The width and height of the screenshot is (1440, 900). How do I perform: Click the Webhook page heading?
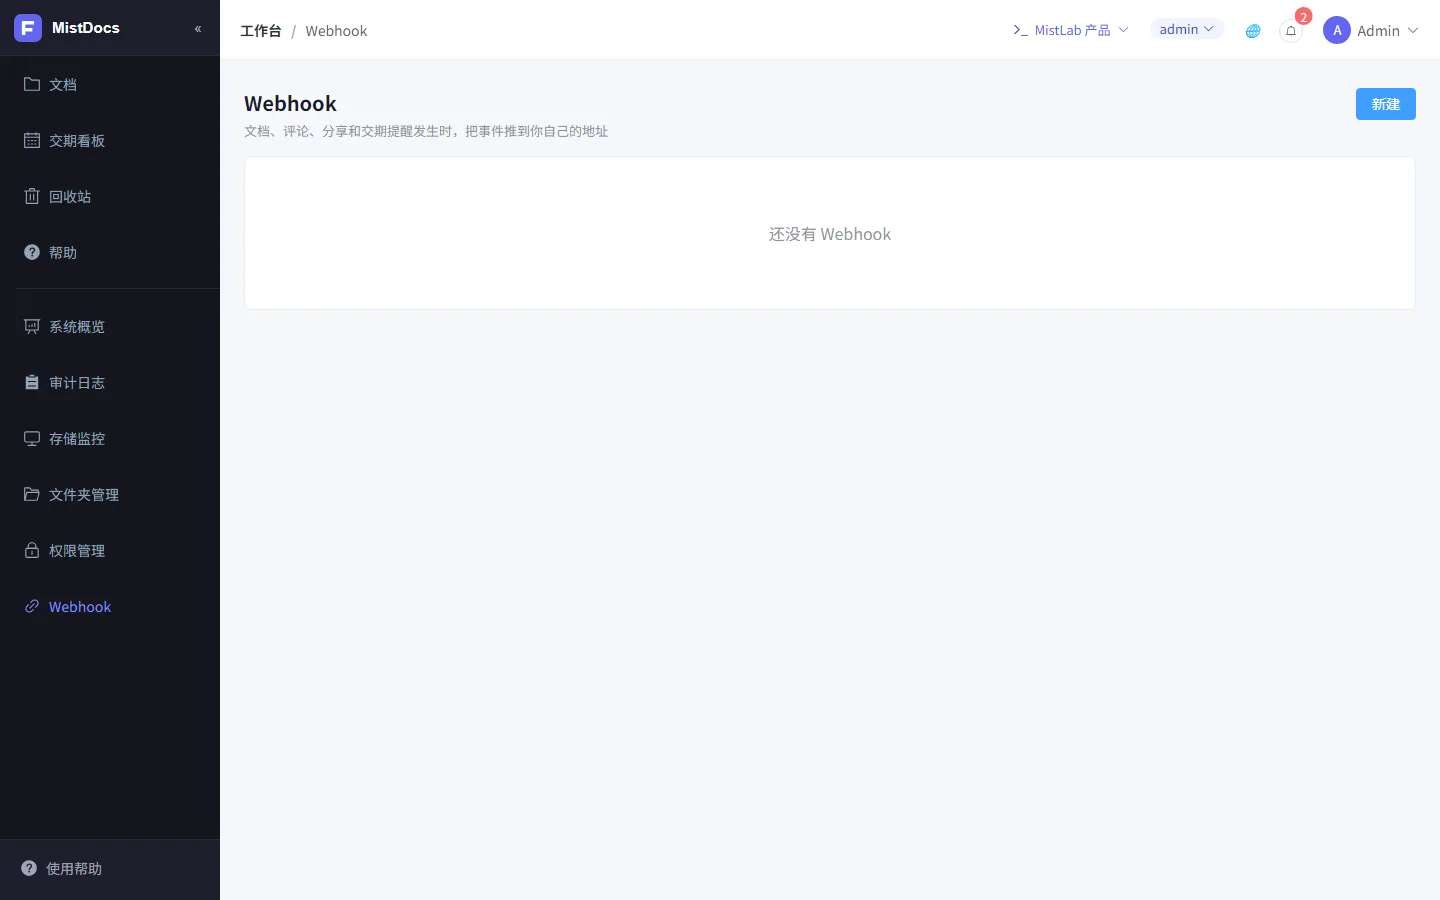click(290, 103)
